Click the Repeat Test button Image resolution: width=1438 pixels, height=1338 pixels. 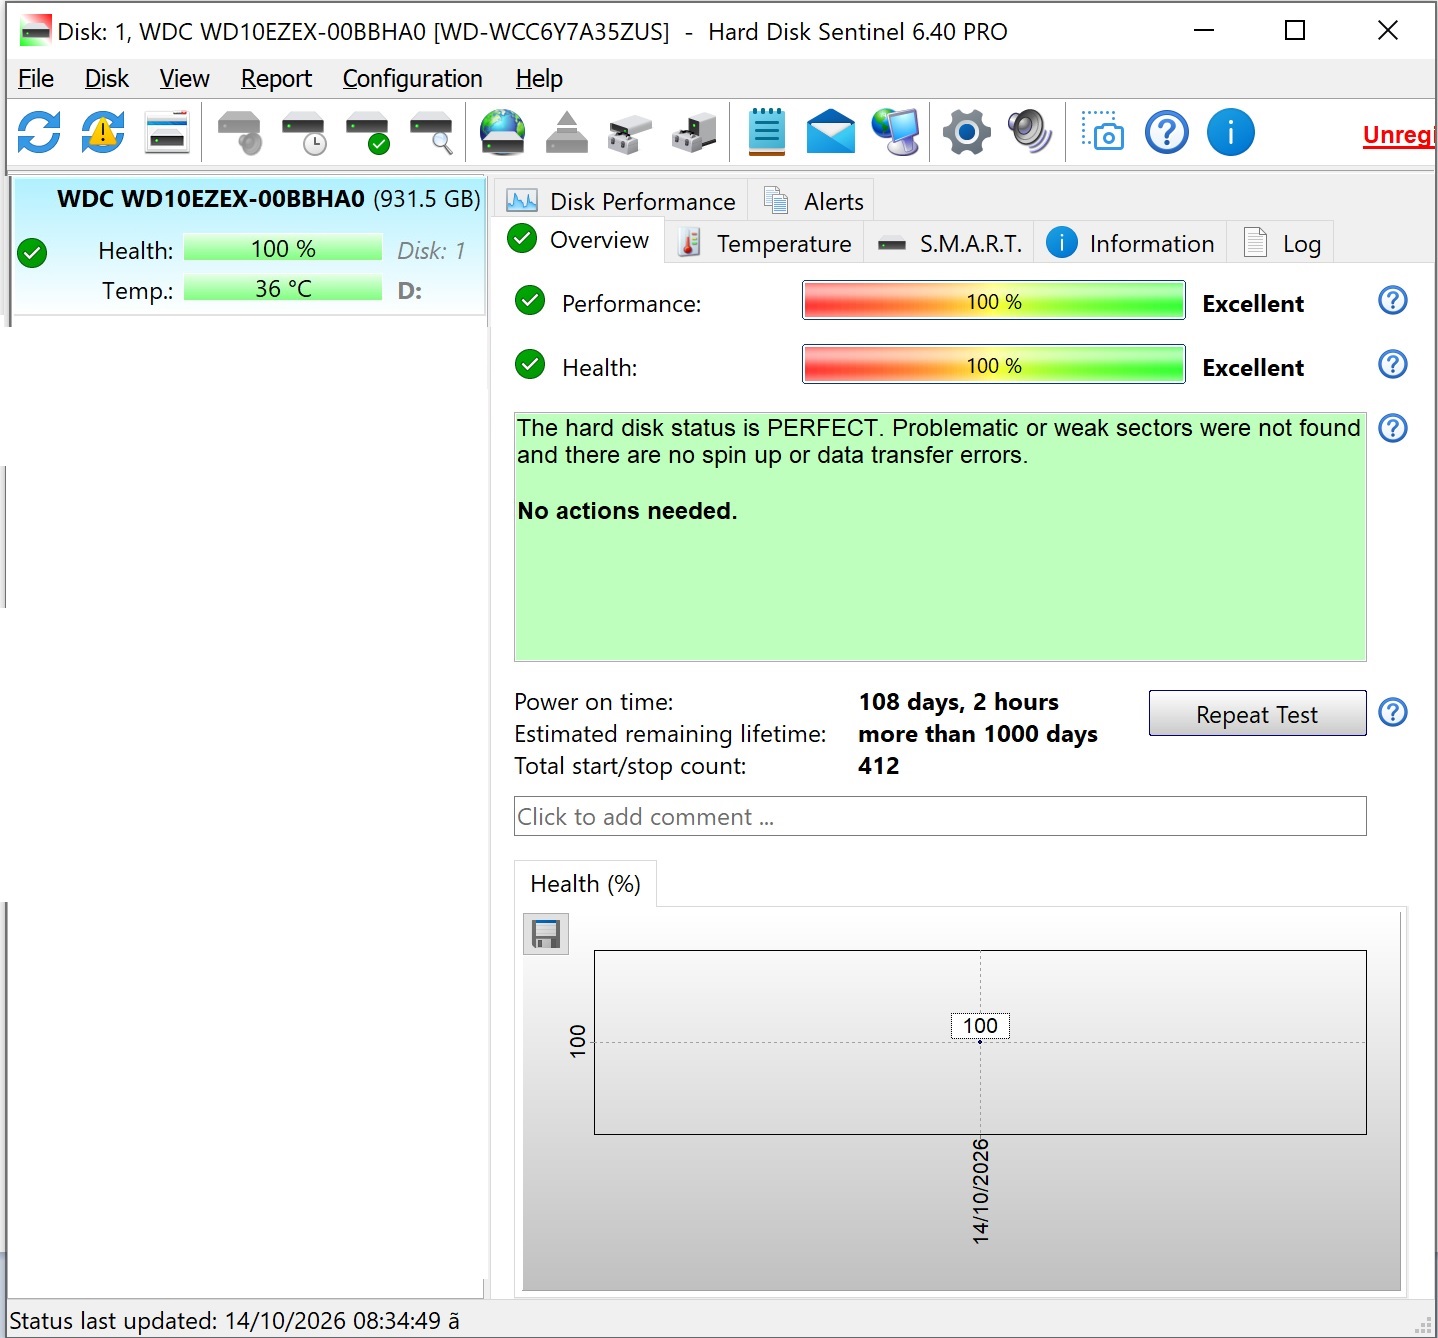[x=1257, y=714]
